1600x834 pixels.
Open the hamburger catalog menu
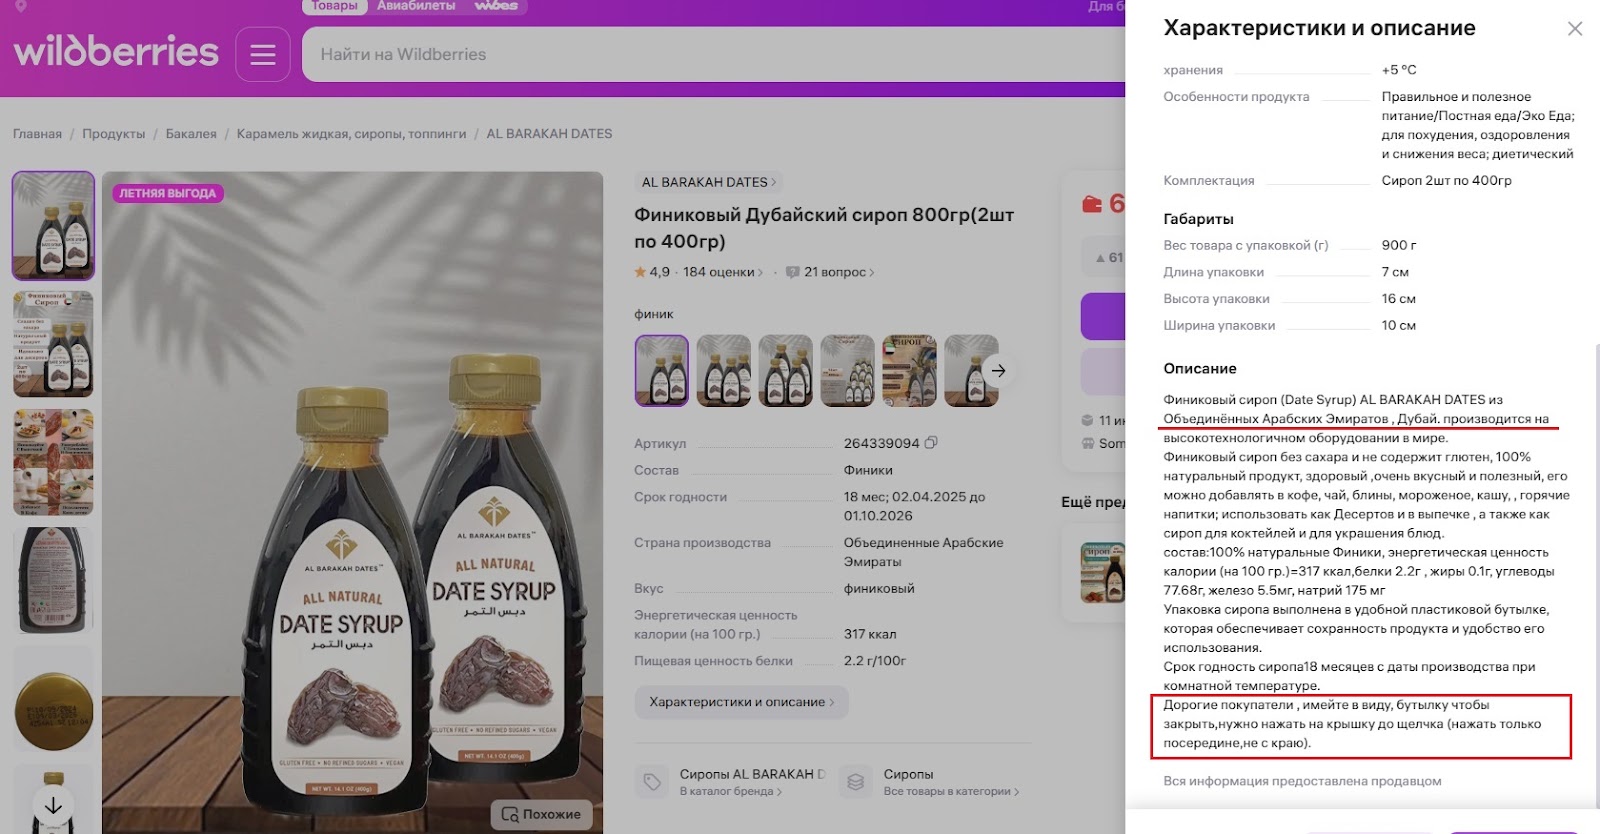(263, 54)
